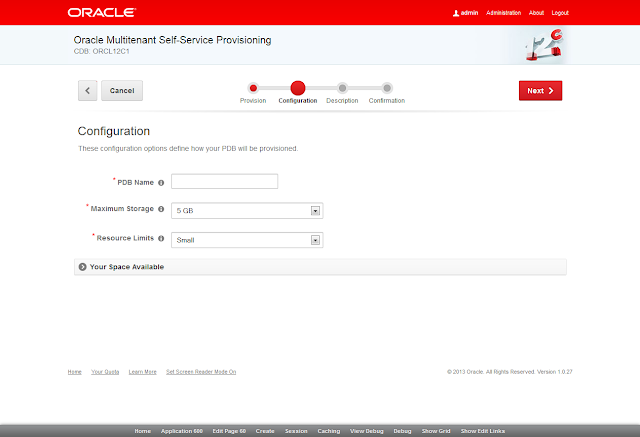Click the Oracle Multitenant Self-Service Provisioning title
640x437 pixels.
(x=172, y=40)
